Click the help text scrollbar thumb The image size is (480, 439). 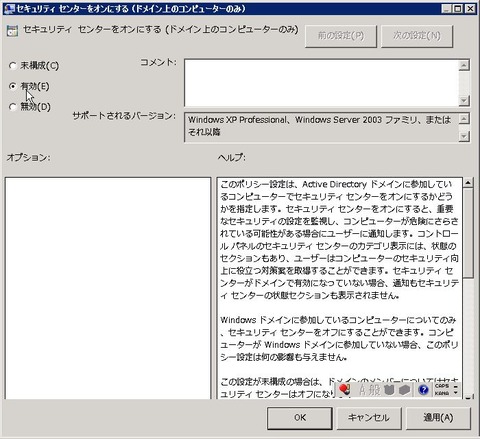(468, 233)
